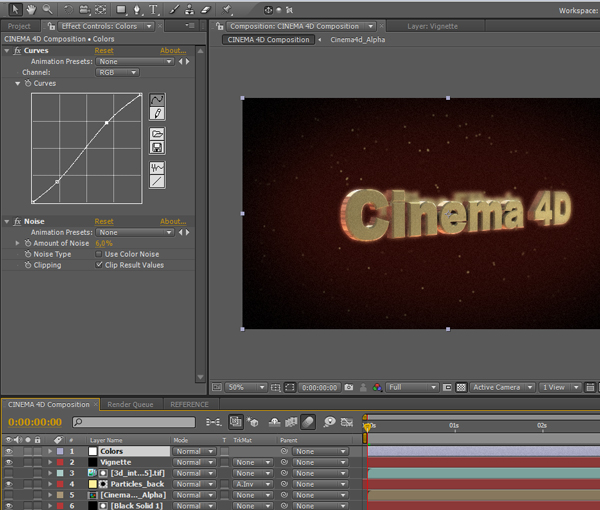The width and height of the screenshot is (600, 510).
Task: Select the Brush tool
Action: [174, 10]
